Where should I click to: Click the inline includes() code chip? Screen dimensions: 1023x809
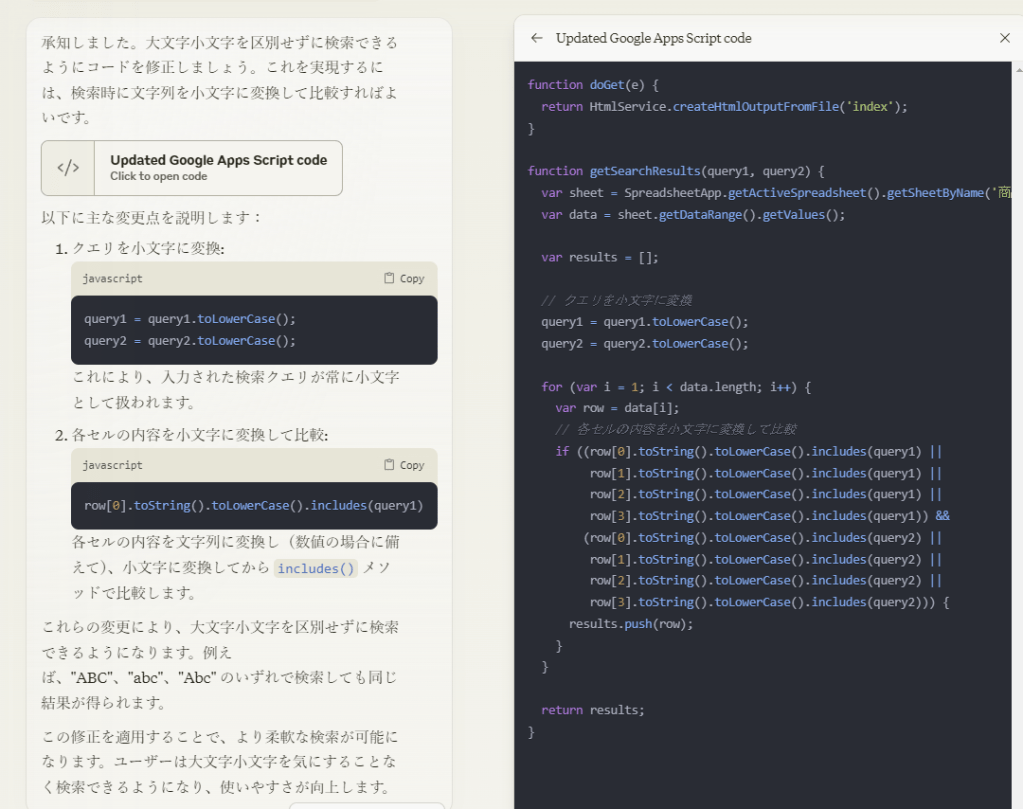(x=316, y=568)
